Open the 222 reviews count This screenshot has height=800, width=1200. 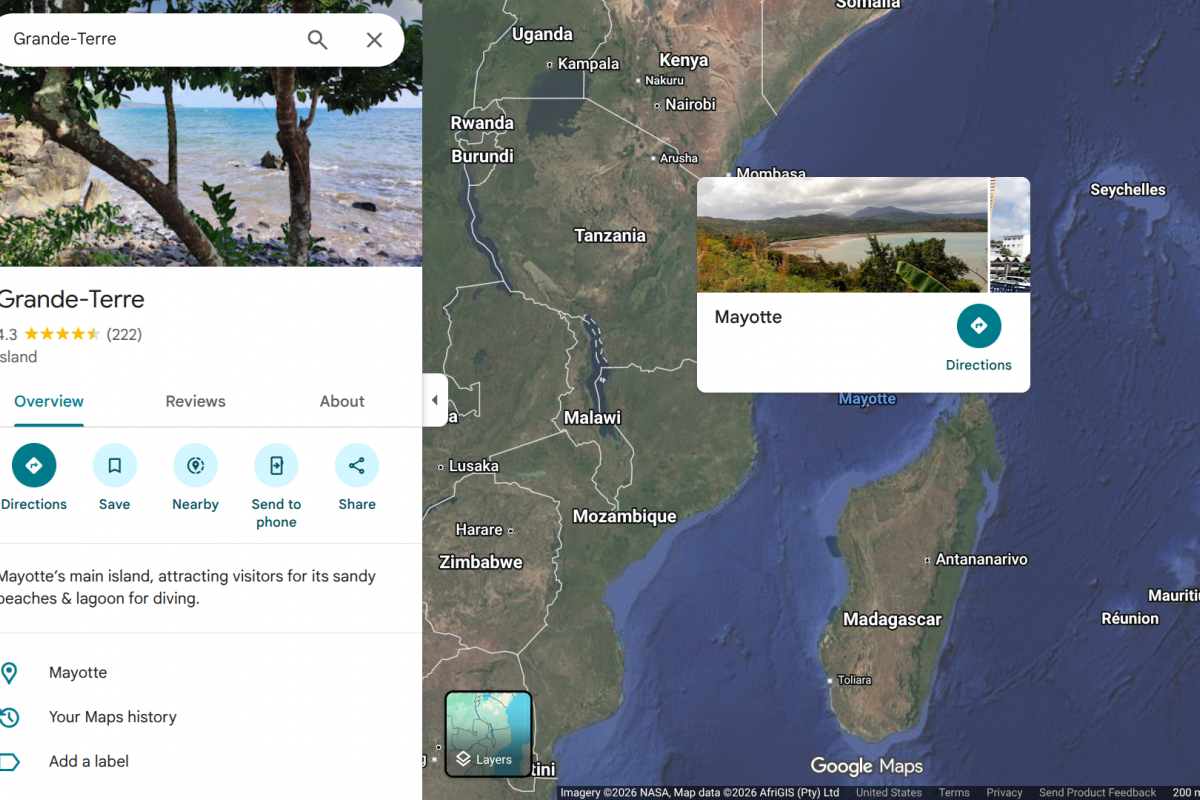[x=124, y=334]
